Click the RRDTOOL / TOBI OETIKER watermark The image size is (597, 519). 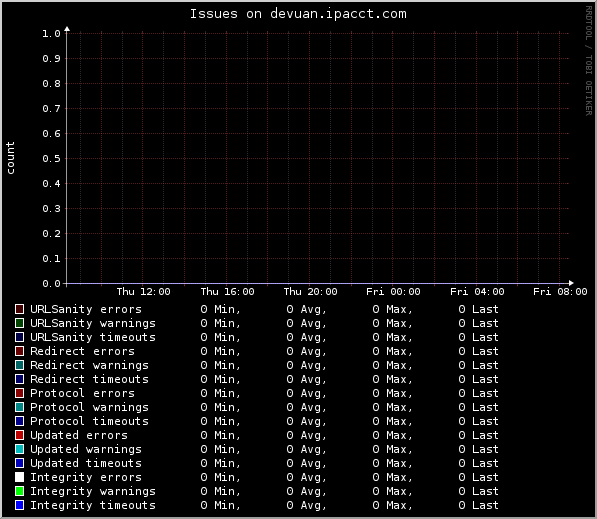coord(589,61)
